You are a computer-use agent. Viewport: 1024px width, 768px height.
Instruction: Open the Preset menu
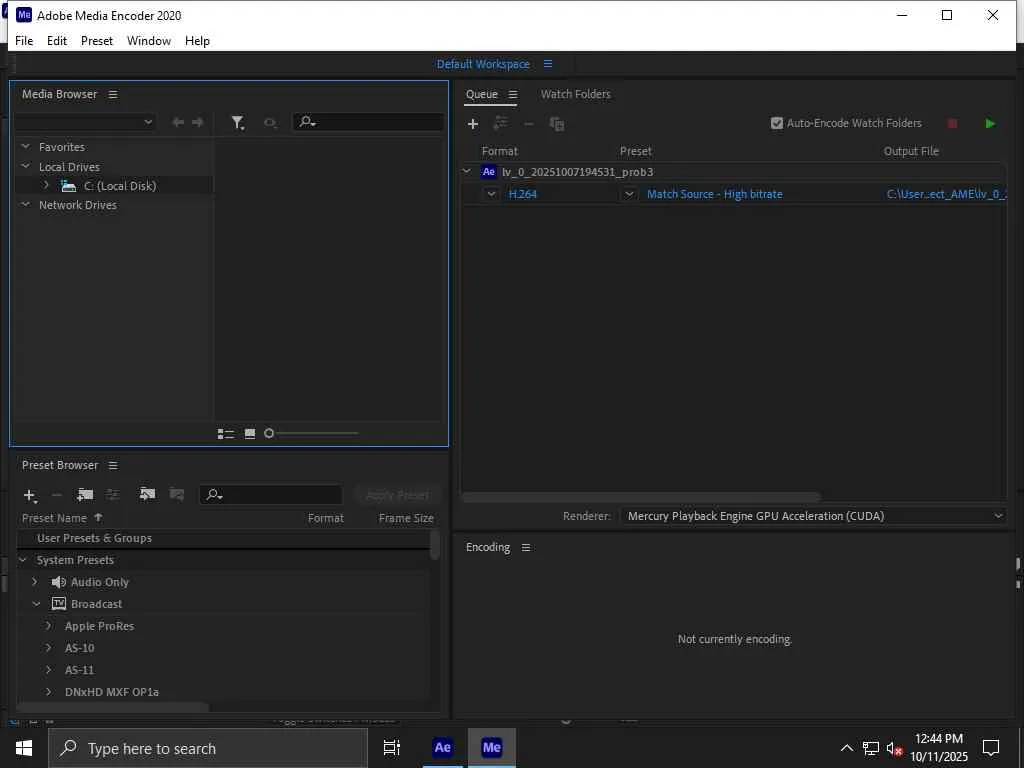pos(97,40)
